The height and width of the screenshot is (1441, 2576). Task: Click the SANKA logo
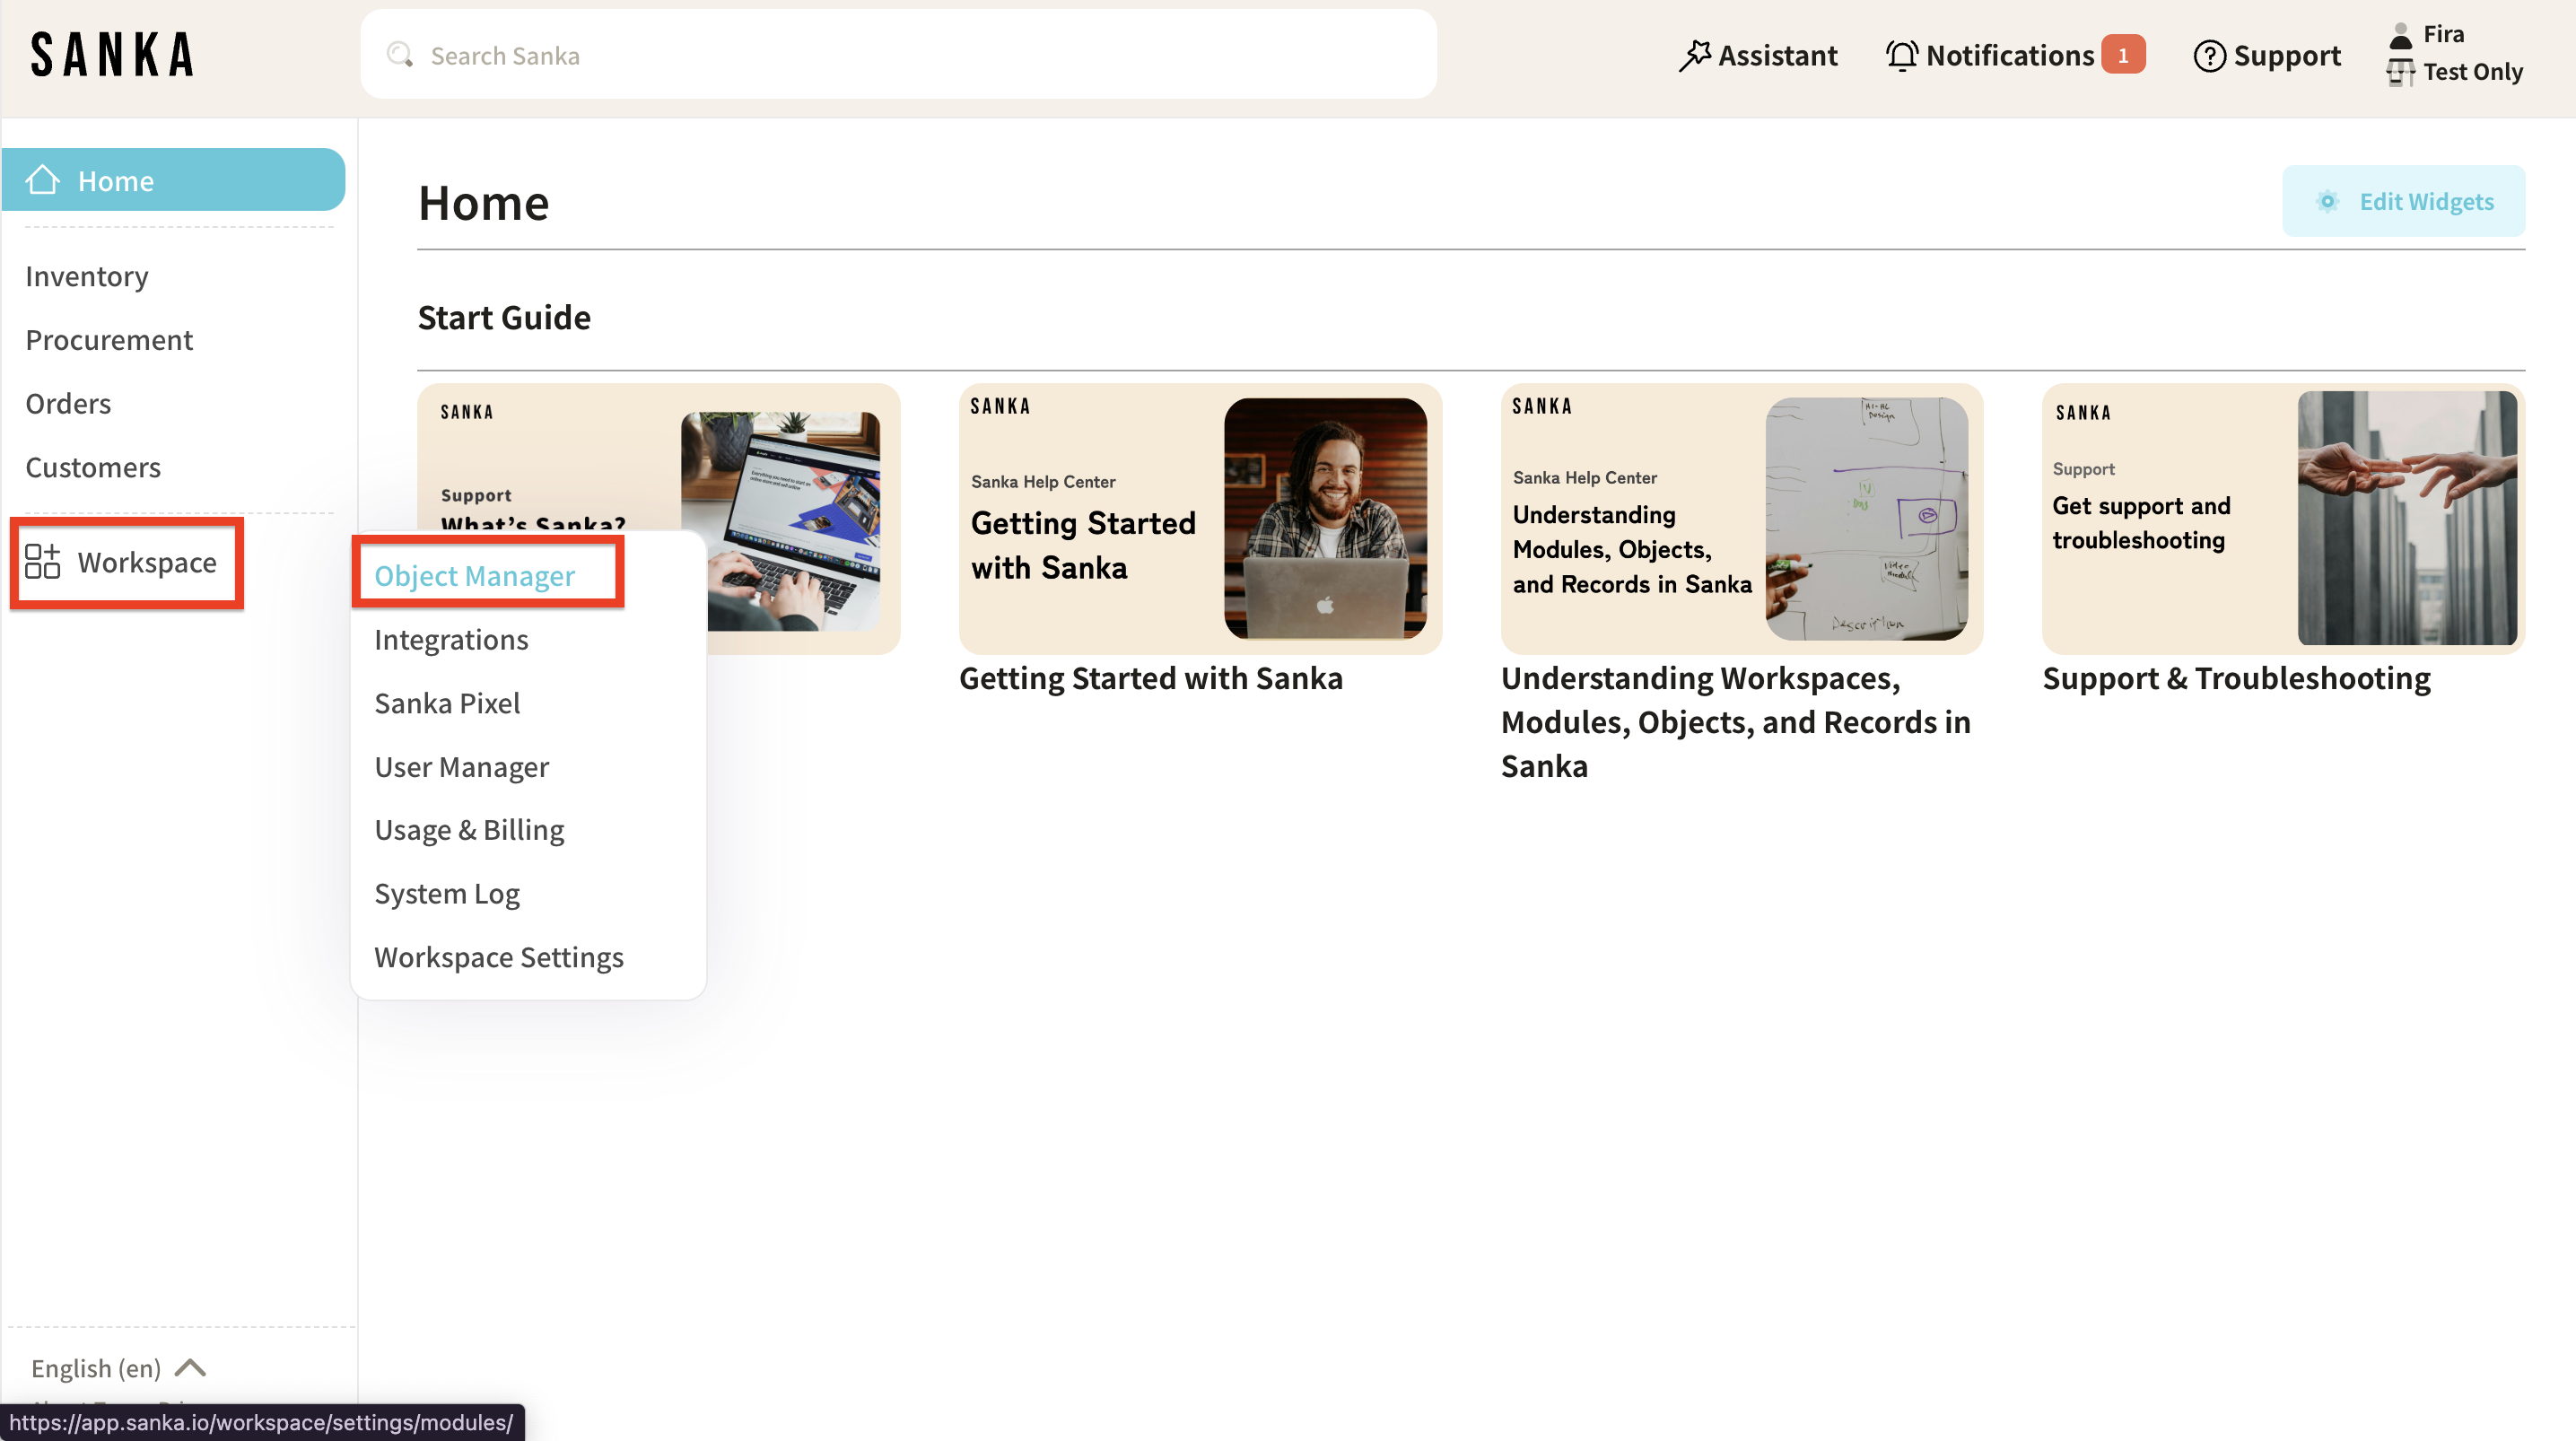click(x=112, y=55)
